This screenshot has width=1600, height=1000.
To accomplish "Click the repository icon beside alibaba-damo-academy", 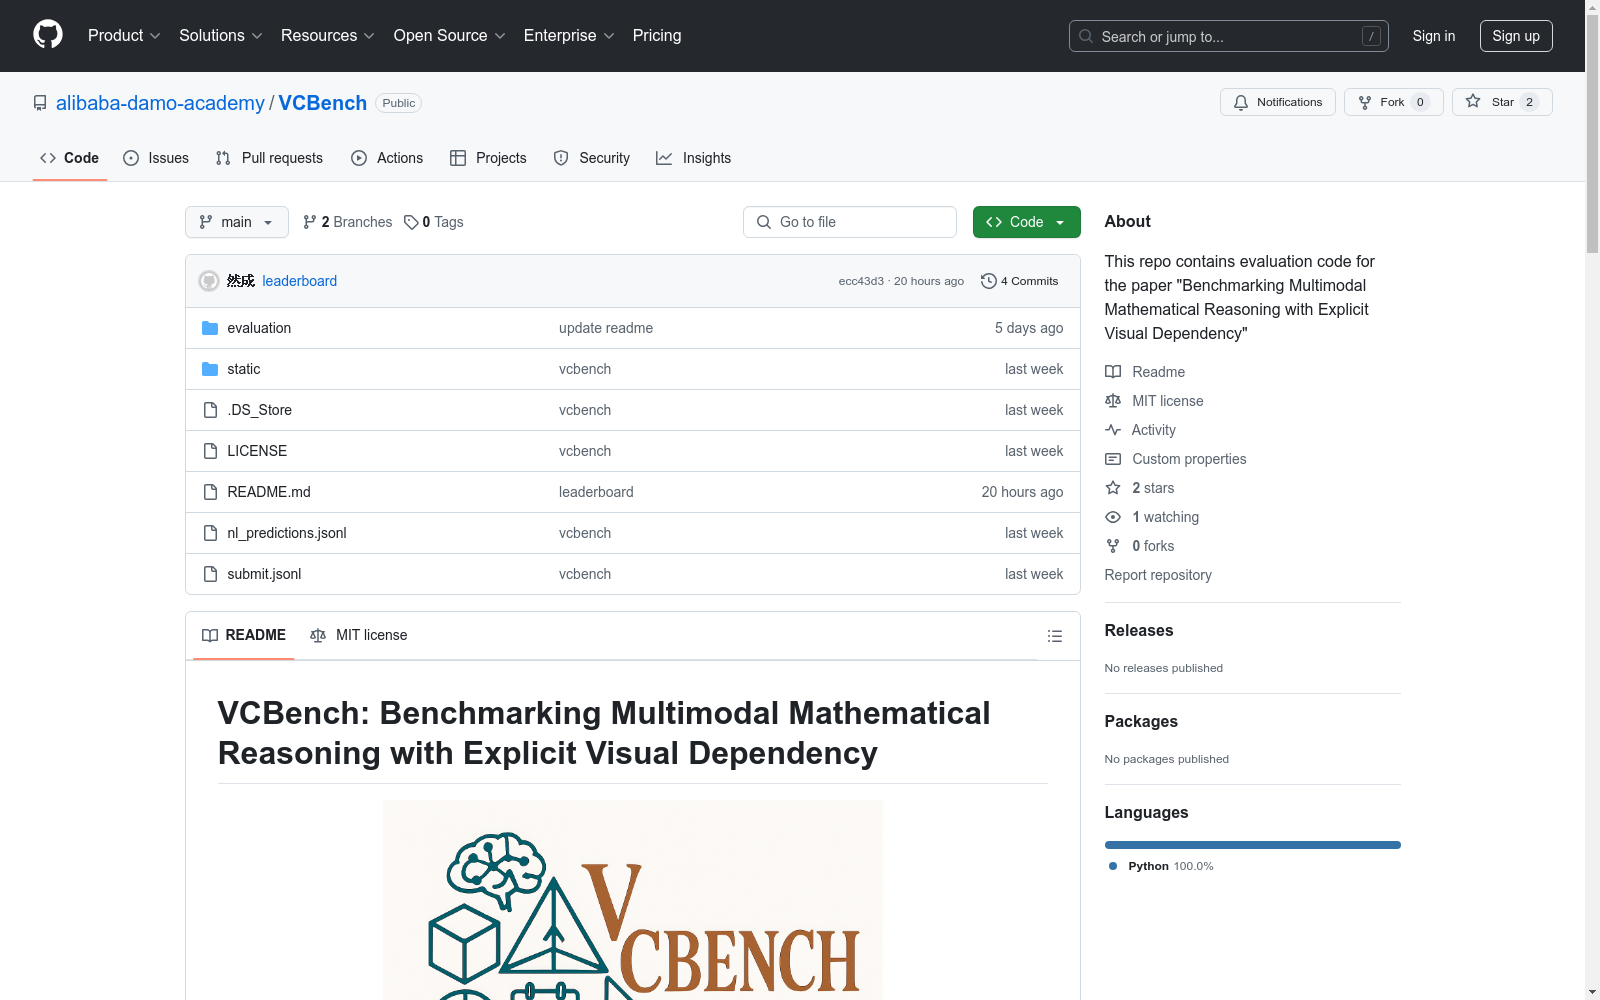I will (x=40, y=103).
